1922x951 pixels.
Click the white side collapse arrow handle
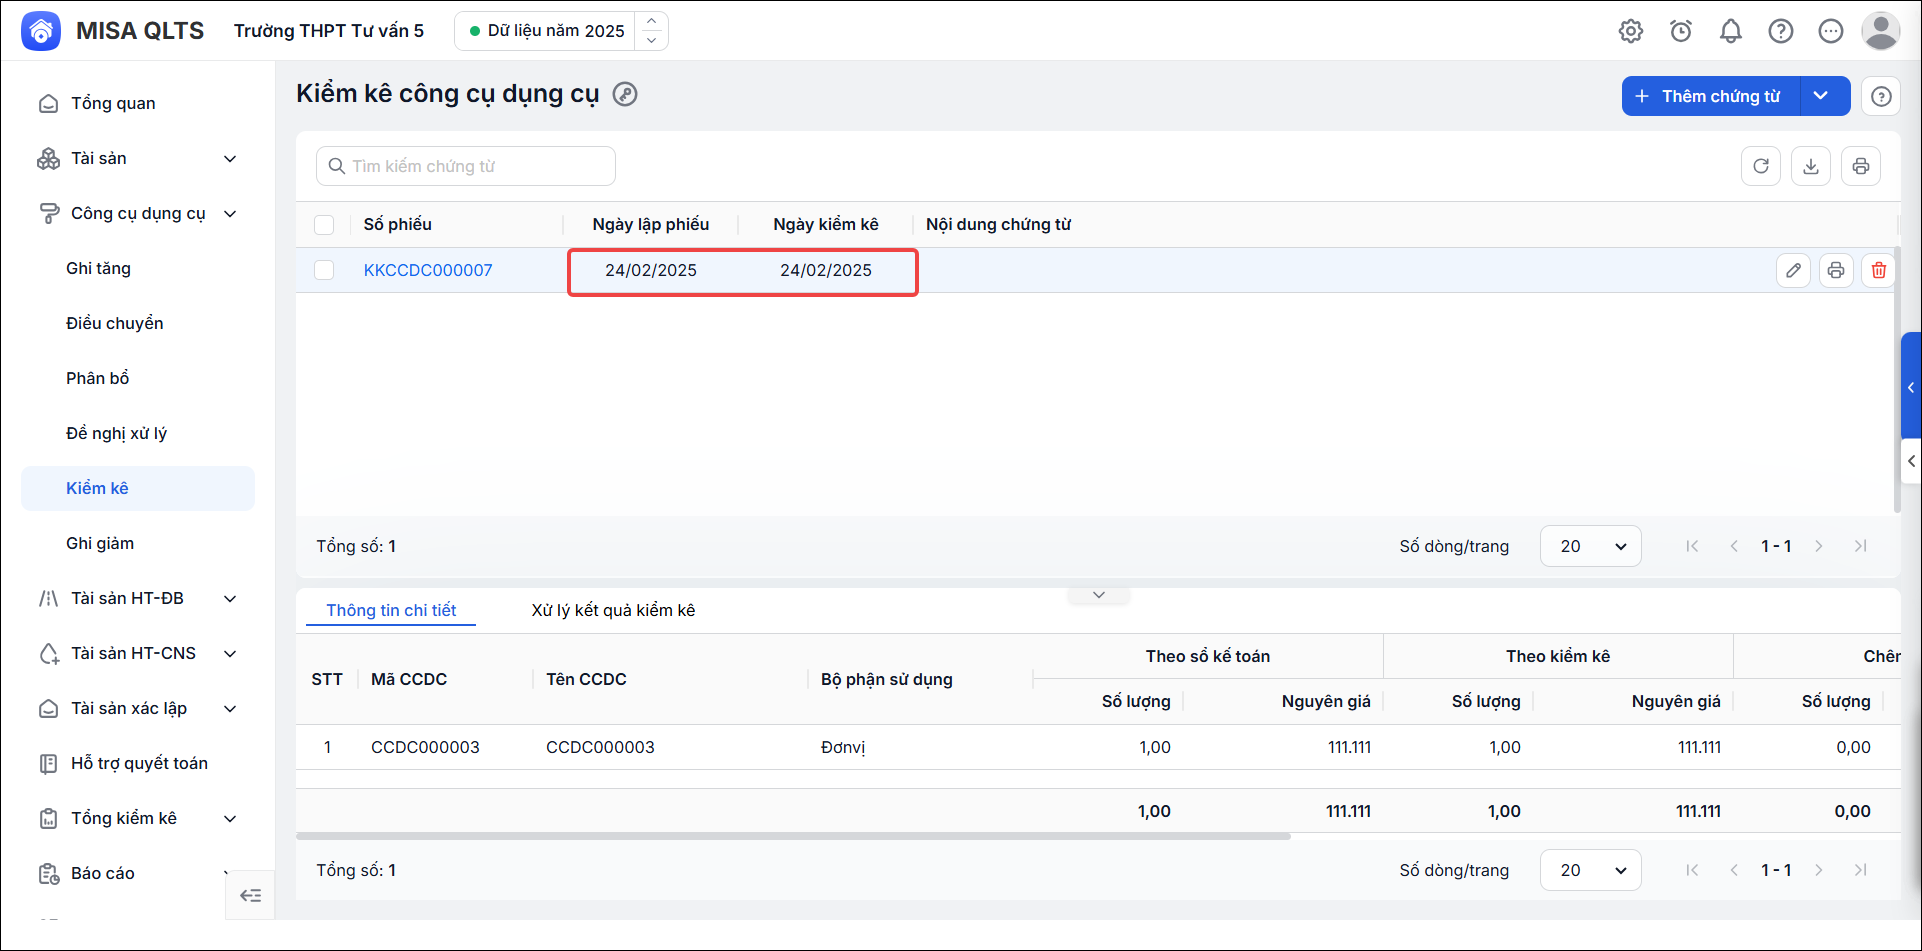pos(1911,461)
